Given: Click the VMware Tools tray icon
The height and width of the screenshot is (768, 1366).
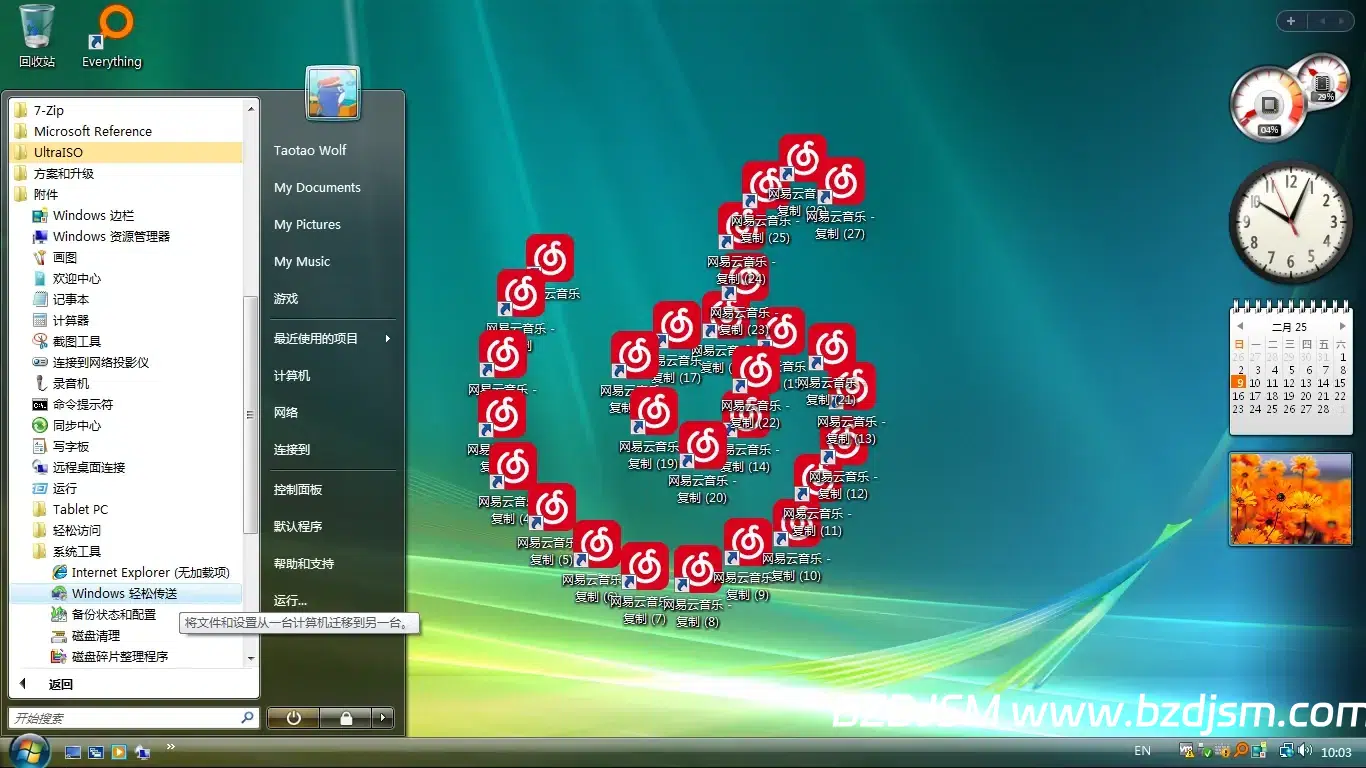Looking at the screenshot, I should [1187, 751].
